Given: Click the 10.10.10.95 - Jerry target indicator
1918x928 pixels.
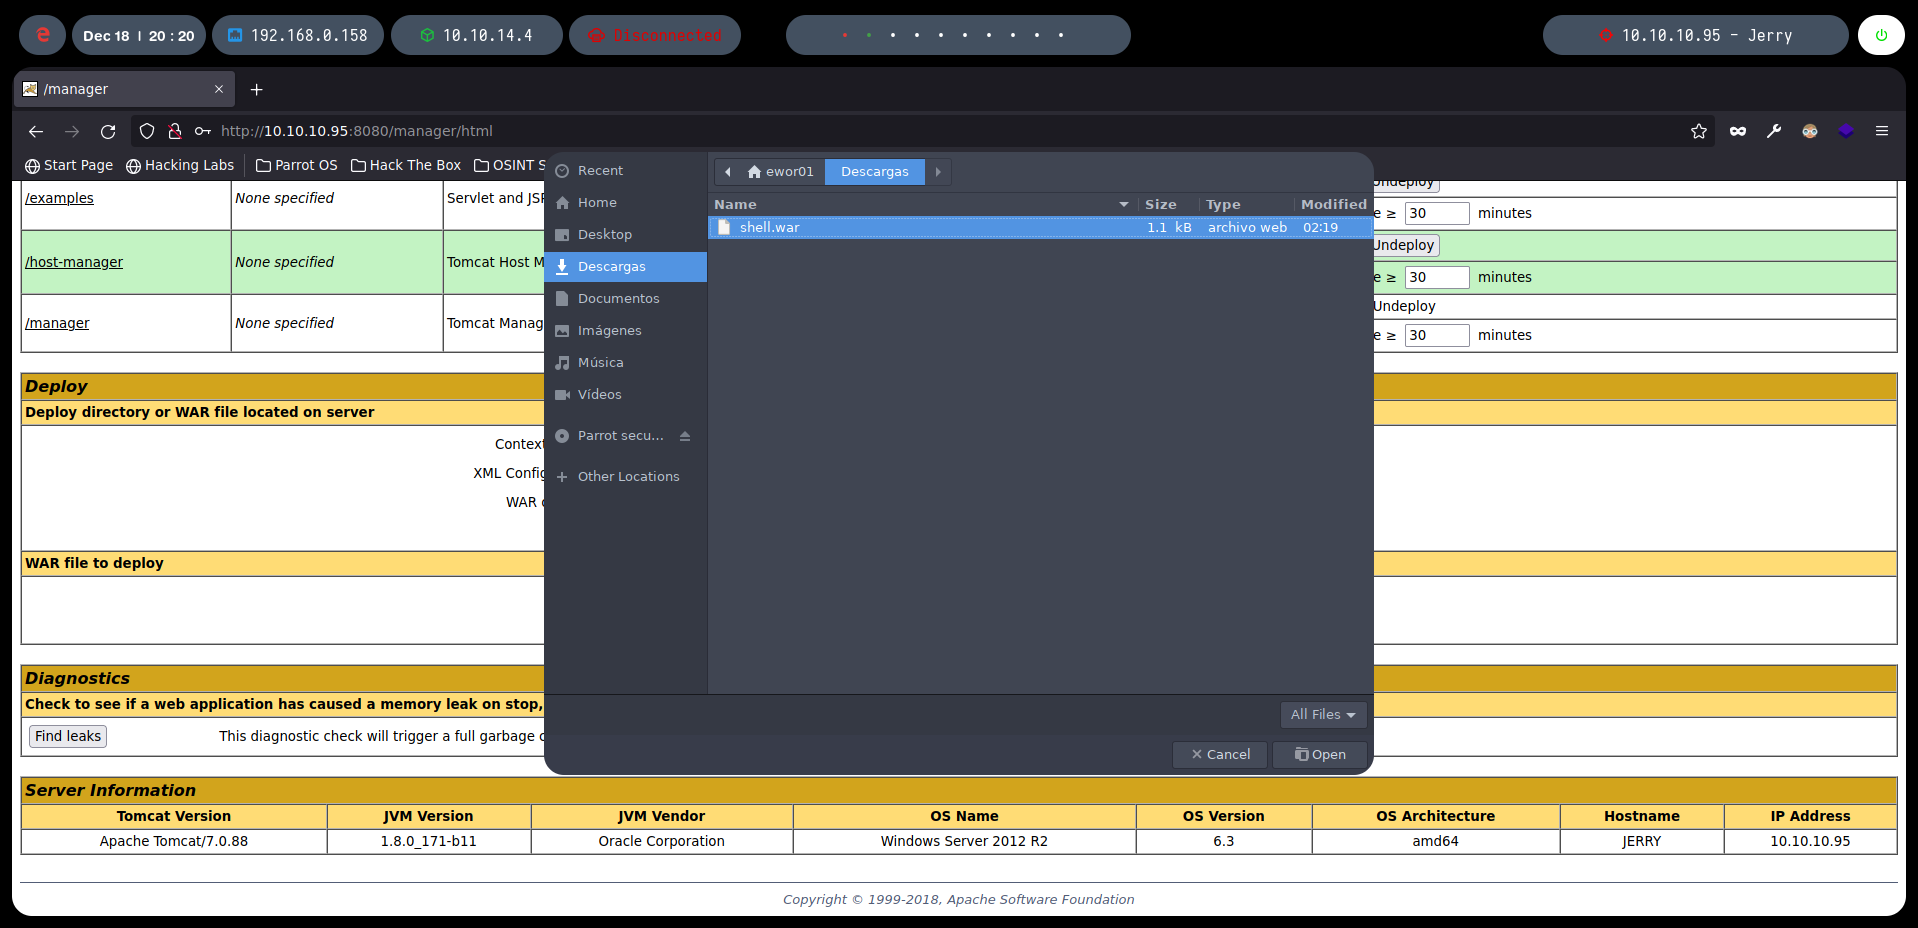Looking at the screenshot, I should (x=1695, y=35).
